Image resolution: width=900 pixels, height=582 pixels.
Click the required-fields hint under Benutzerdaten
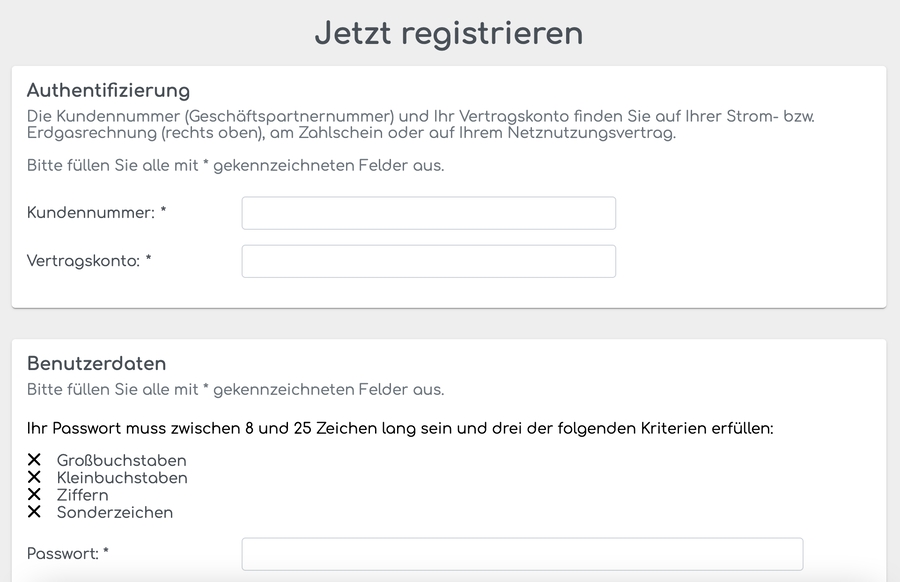click(235, 389)
